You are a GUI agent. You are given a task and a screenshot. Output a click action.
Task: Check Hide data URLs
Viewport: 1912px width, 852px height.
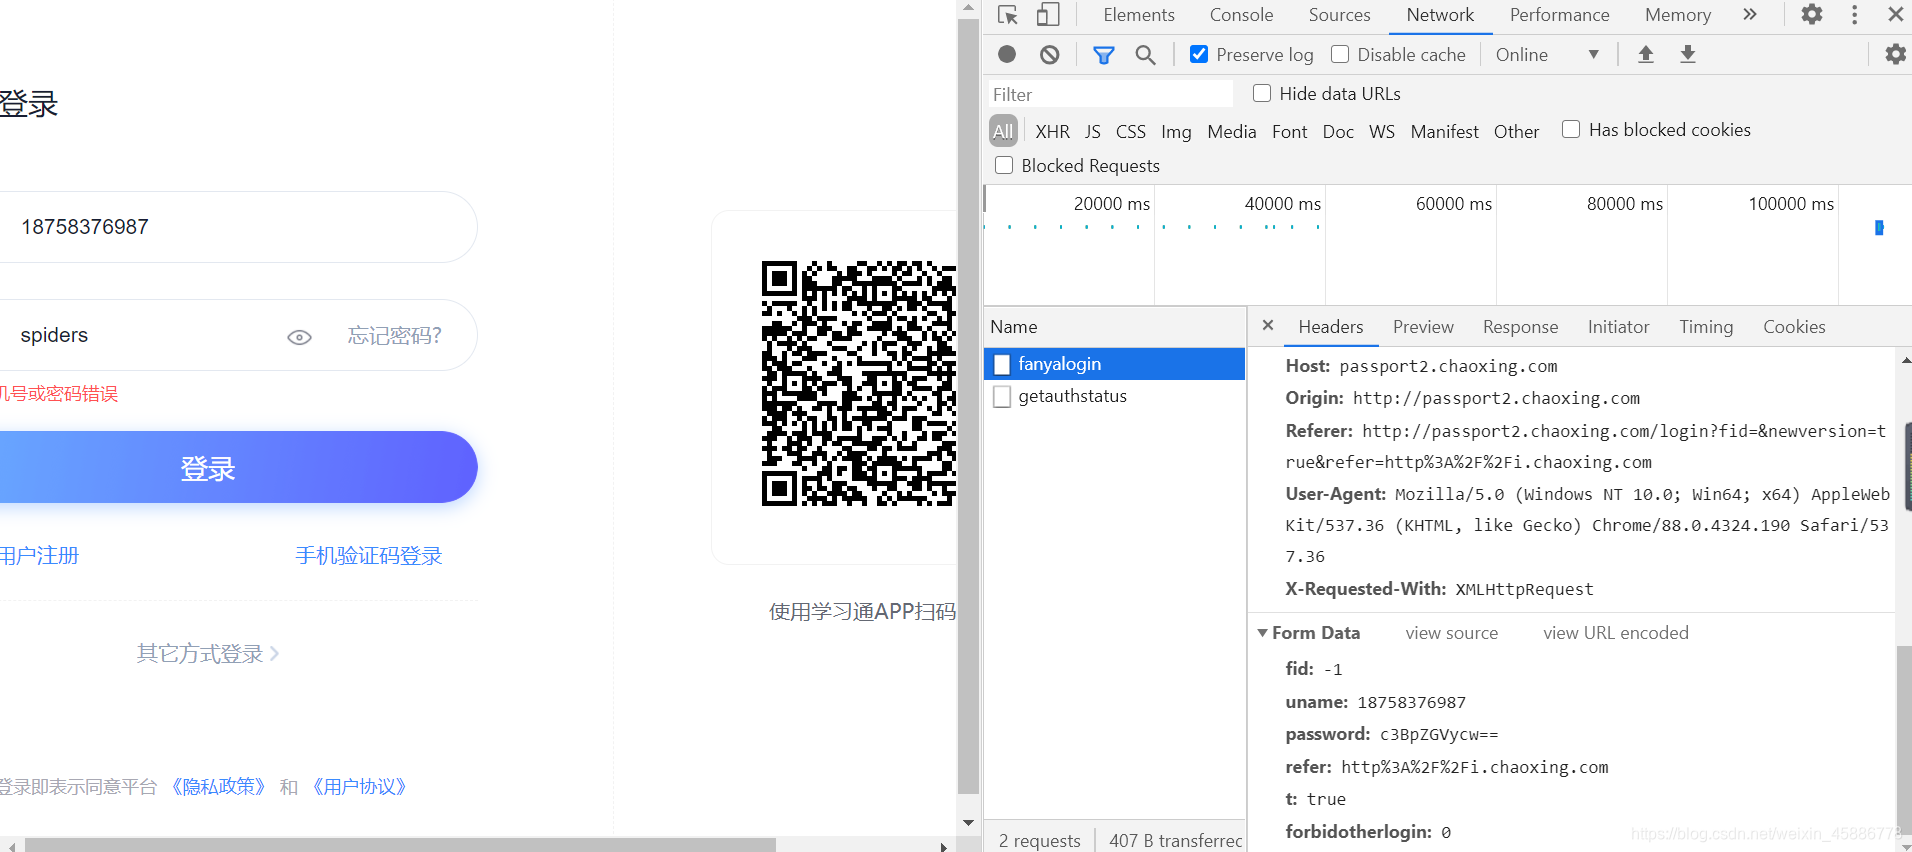pyautogui.click(x=1262, y=93)
